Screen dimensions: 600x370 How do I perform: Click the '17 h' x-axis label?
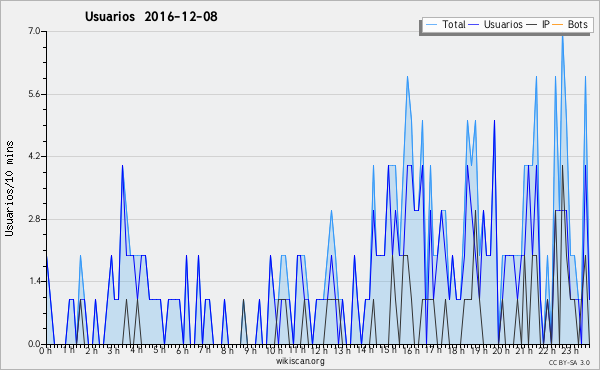point(433,350)
